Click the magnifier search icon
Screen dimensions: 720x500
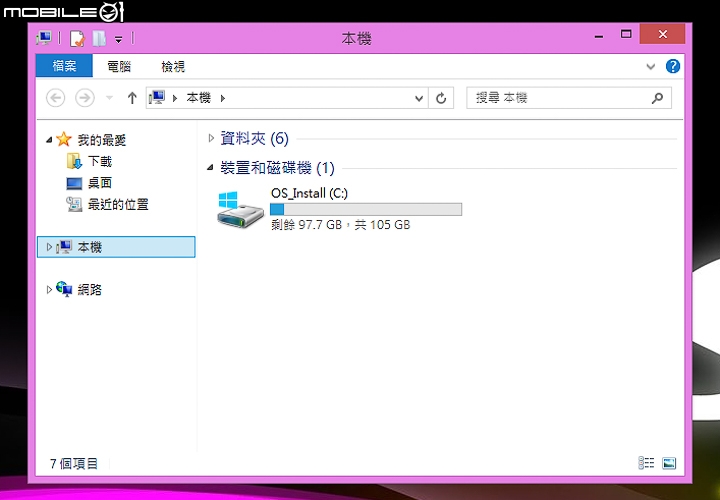657,98
